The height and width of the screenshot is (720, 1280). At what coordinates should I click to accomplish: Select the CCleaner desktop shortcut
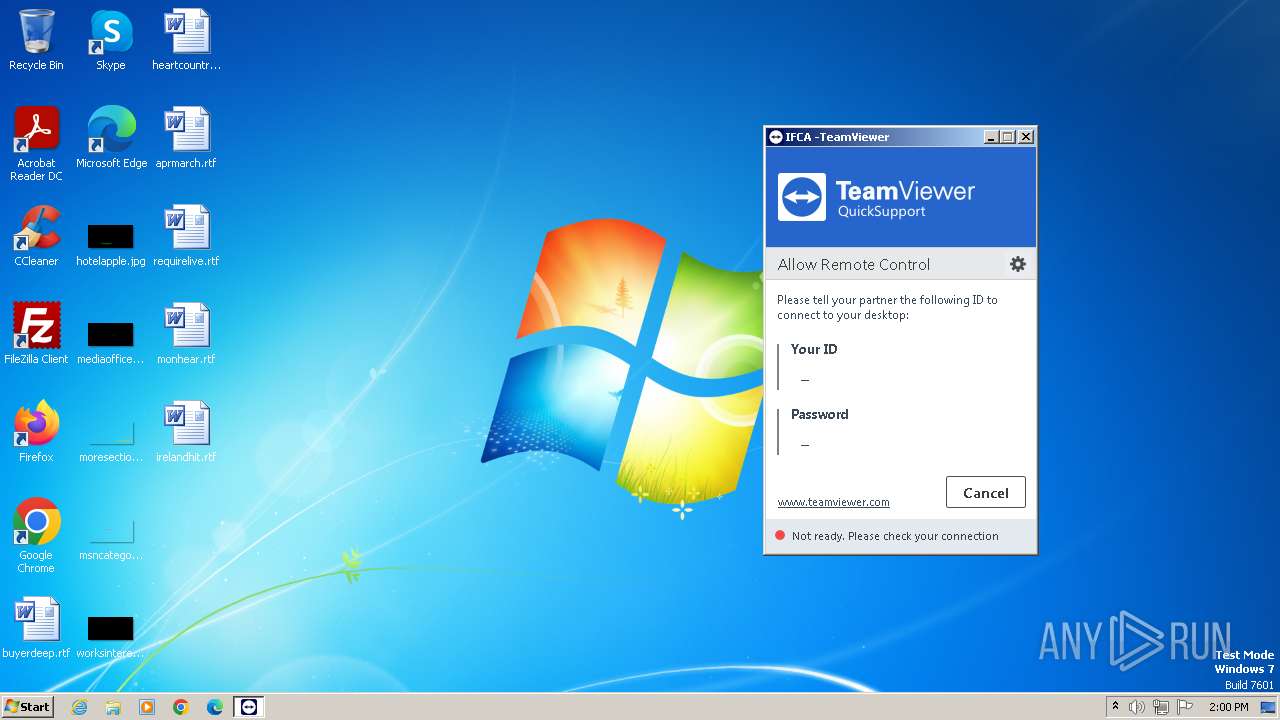36,236
